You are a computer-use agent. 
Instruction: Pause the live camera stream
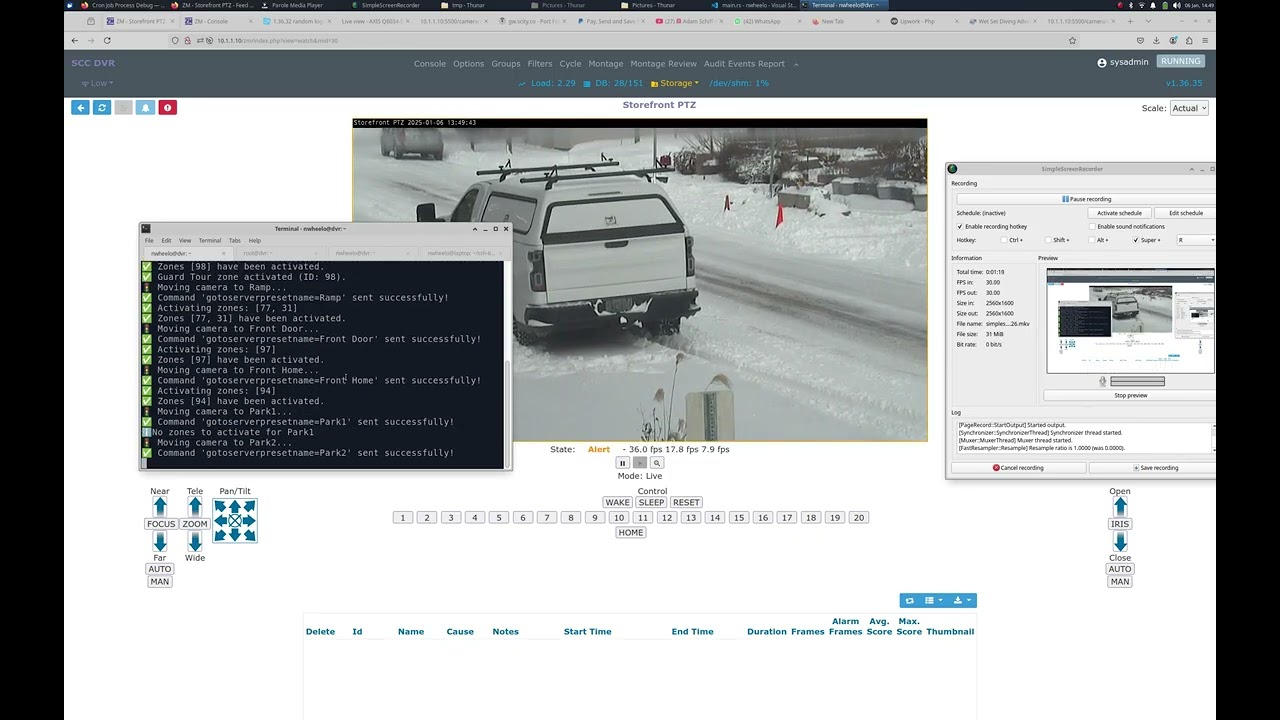(622, 463)
